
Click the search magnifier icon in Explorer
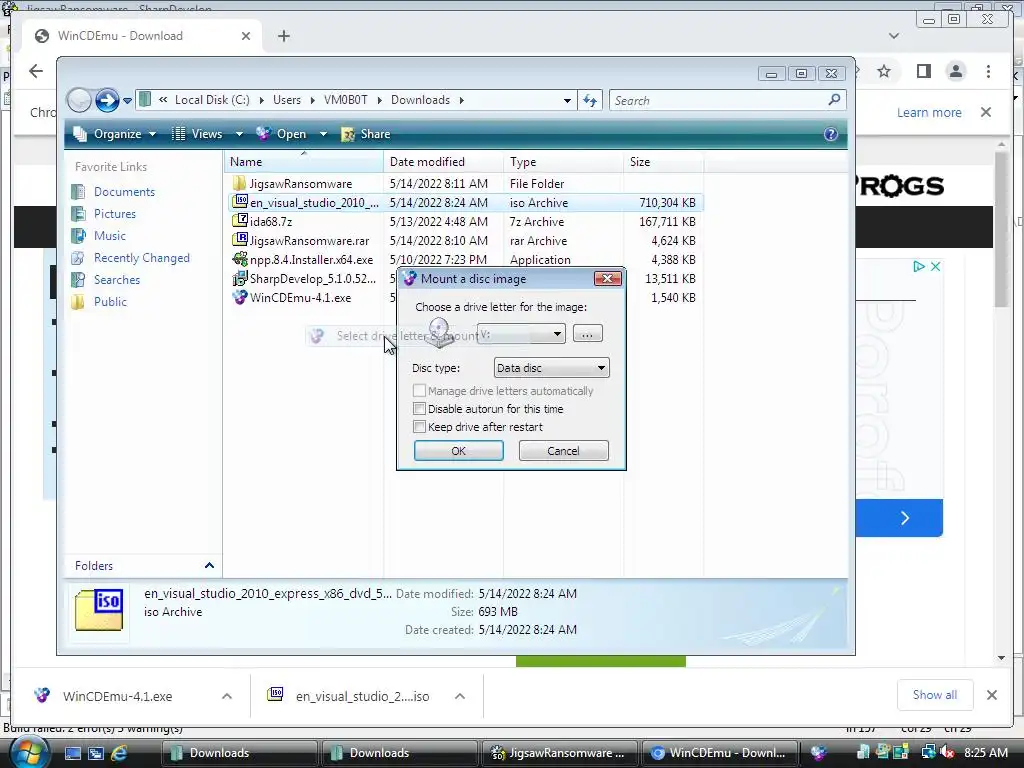(x=834, y=100)
